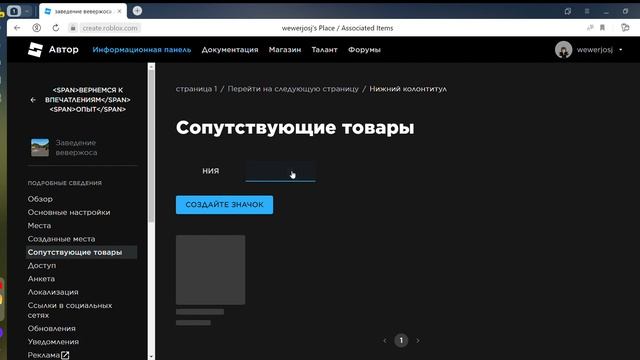This screenshot has width=640, height=360.
Task: Click the create.roblox.com address field
Action: tap(110, 28)
